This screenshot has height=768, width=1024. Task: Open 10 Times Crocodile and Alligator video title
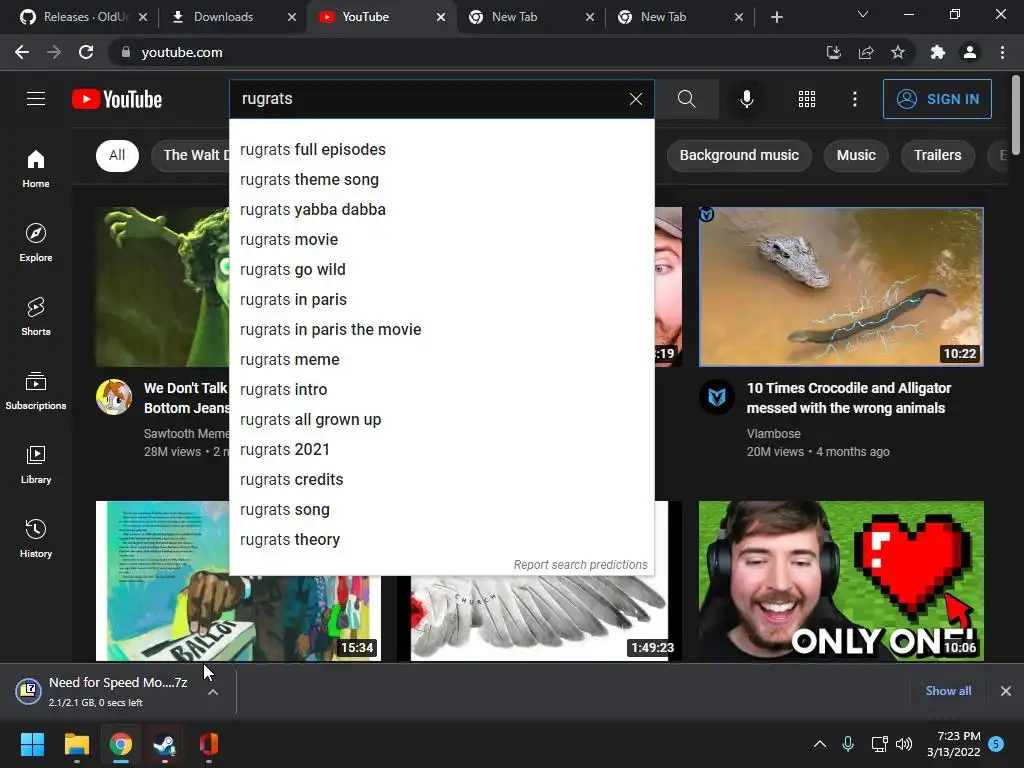coord(849,398)
